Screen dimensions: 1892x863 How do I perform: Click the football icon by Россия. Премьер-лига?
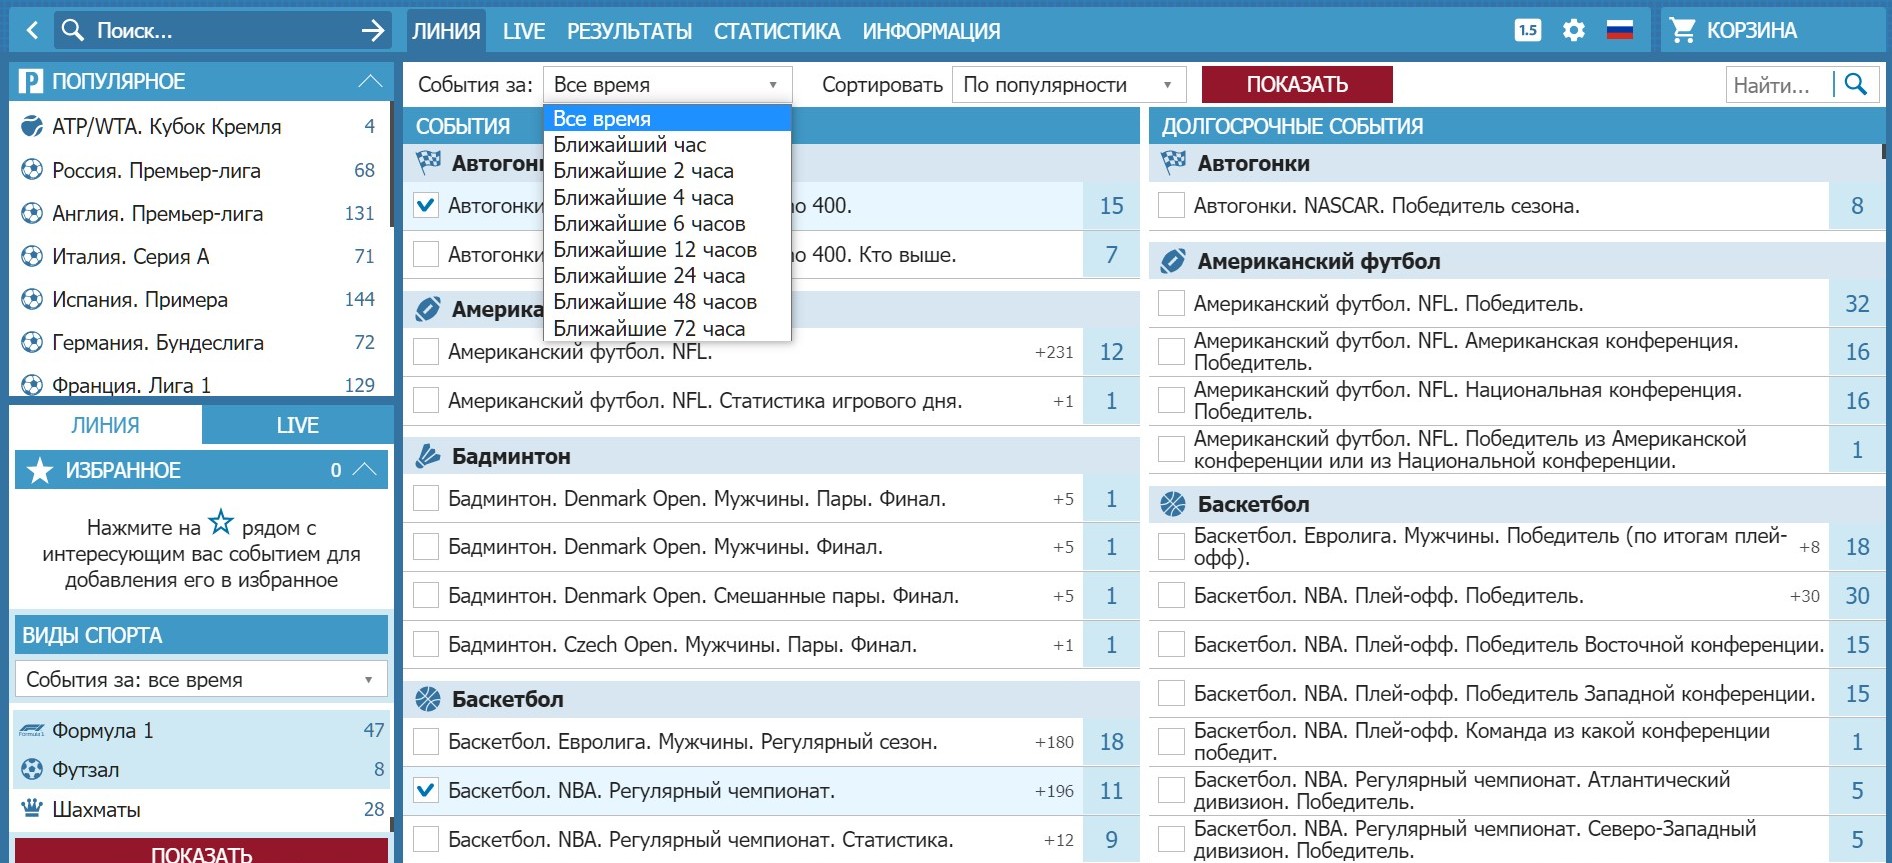point(32,170)
